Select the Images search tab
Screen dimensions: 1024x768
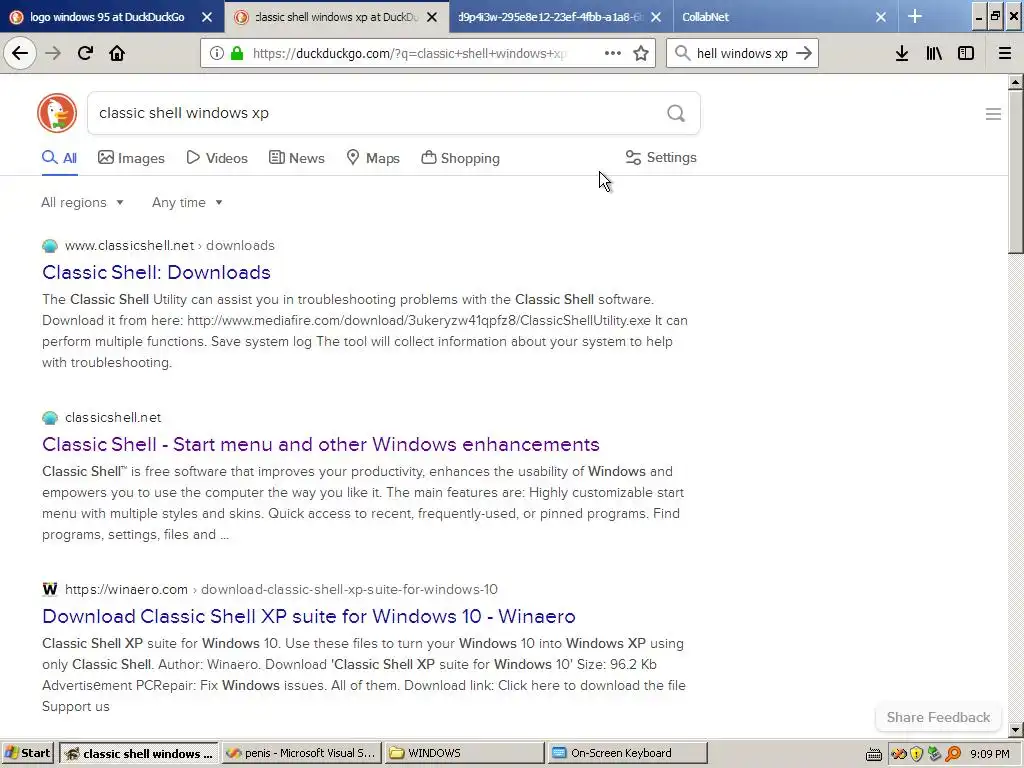click(131, 158)
